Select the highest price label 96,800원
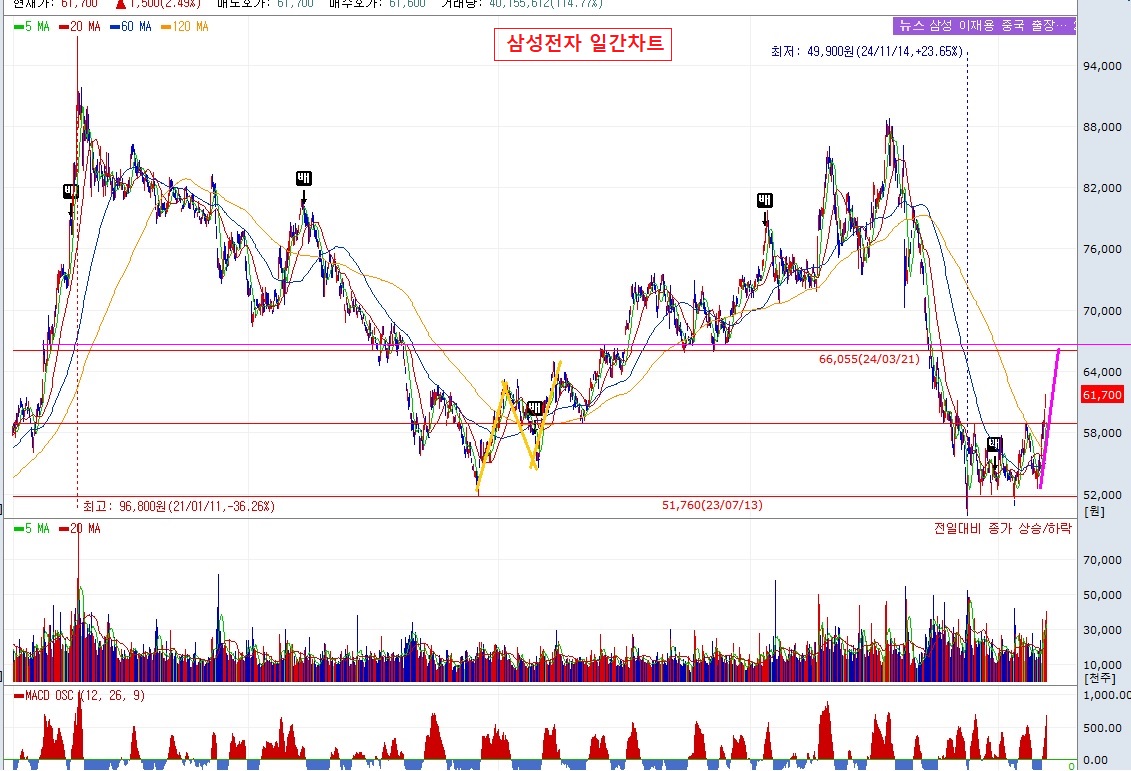The height and width of the screenshot is (771, 1131). pos(178,506)
